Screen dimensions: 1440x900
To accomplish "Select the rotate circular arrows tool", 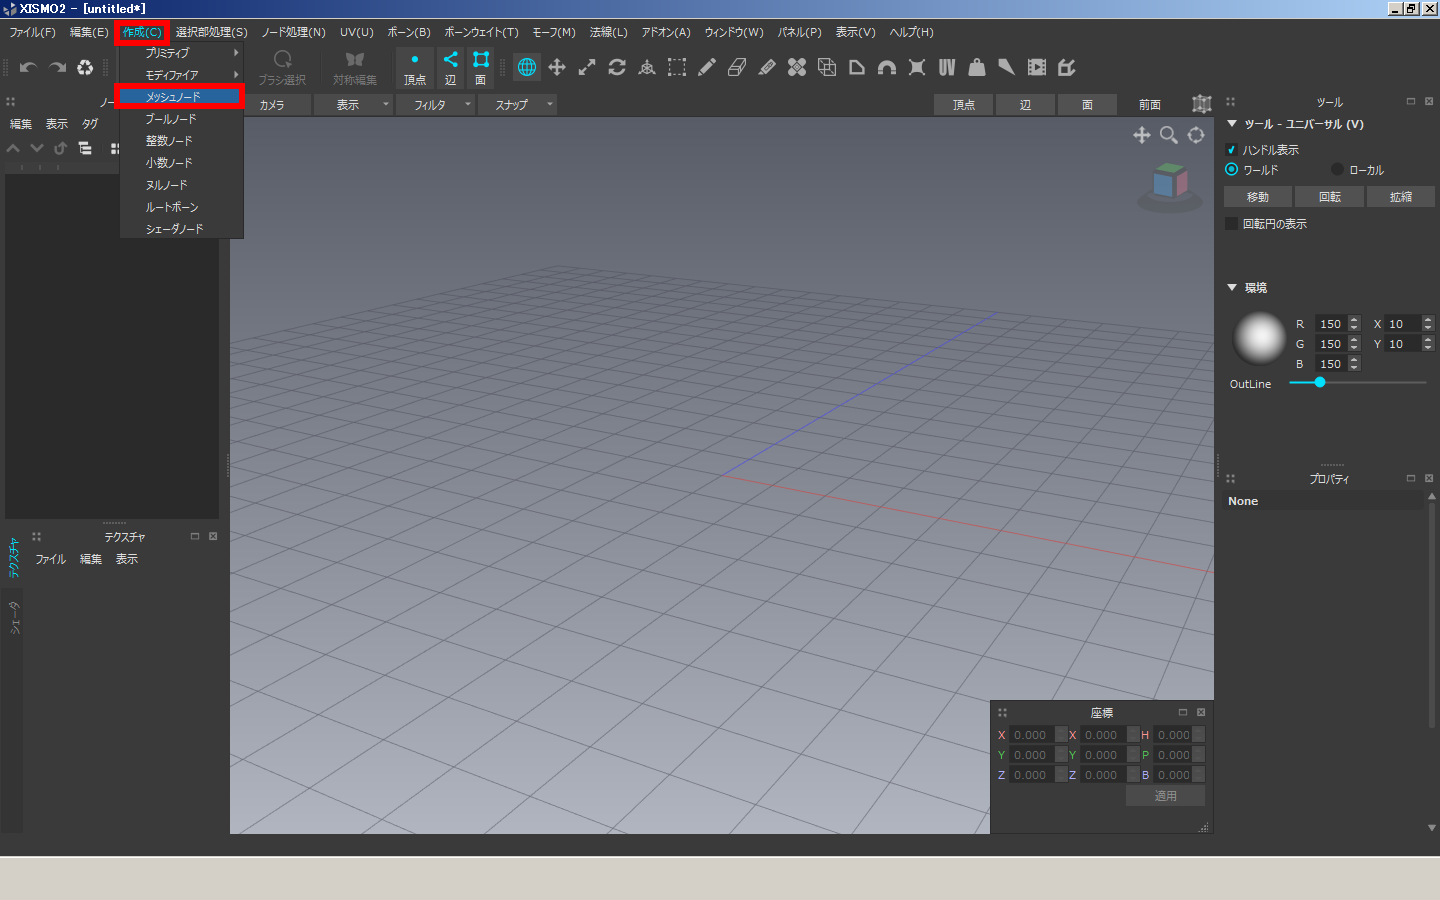I will click(617, 67).
